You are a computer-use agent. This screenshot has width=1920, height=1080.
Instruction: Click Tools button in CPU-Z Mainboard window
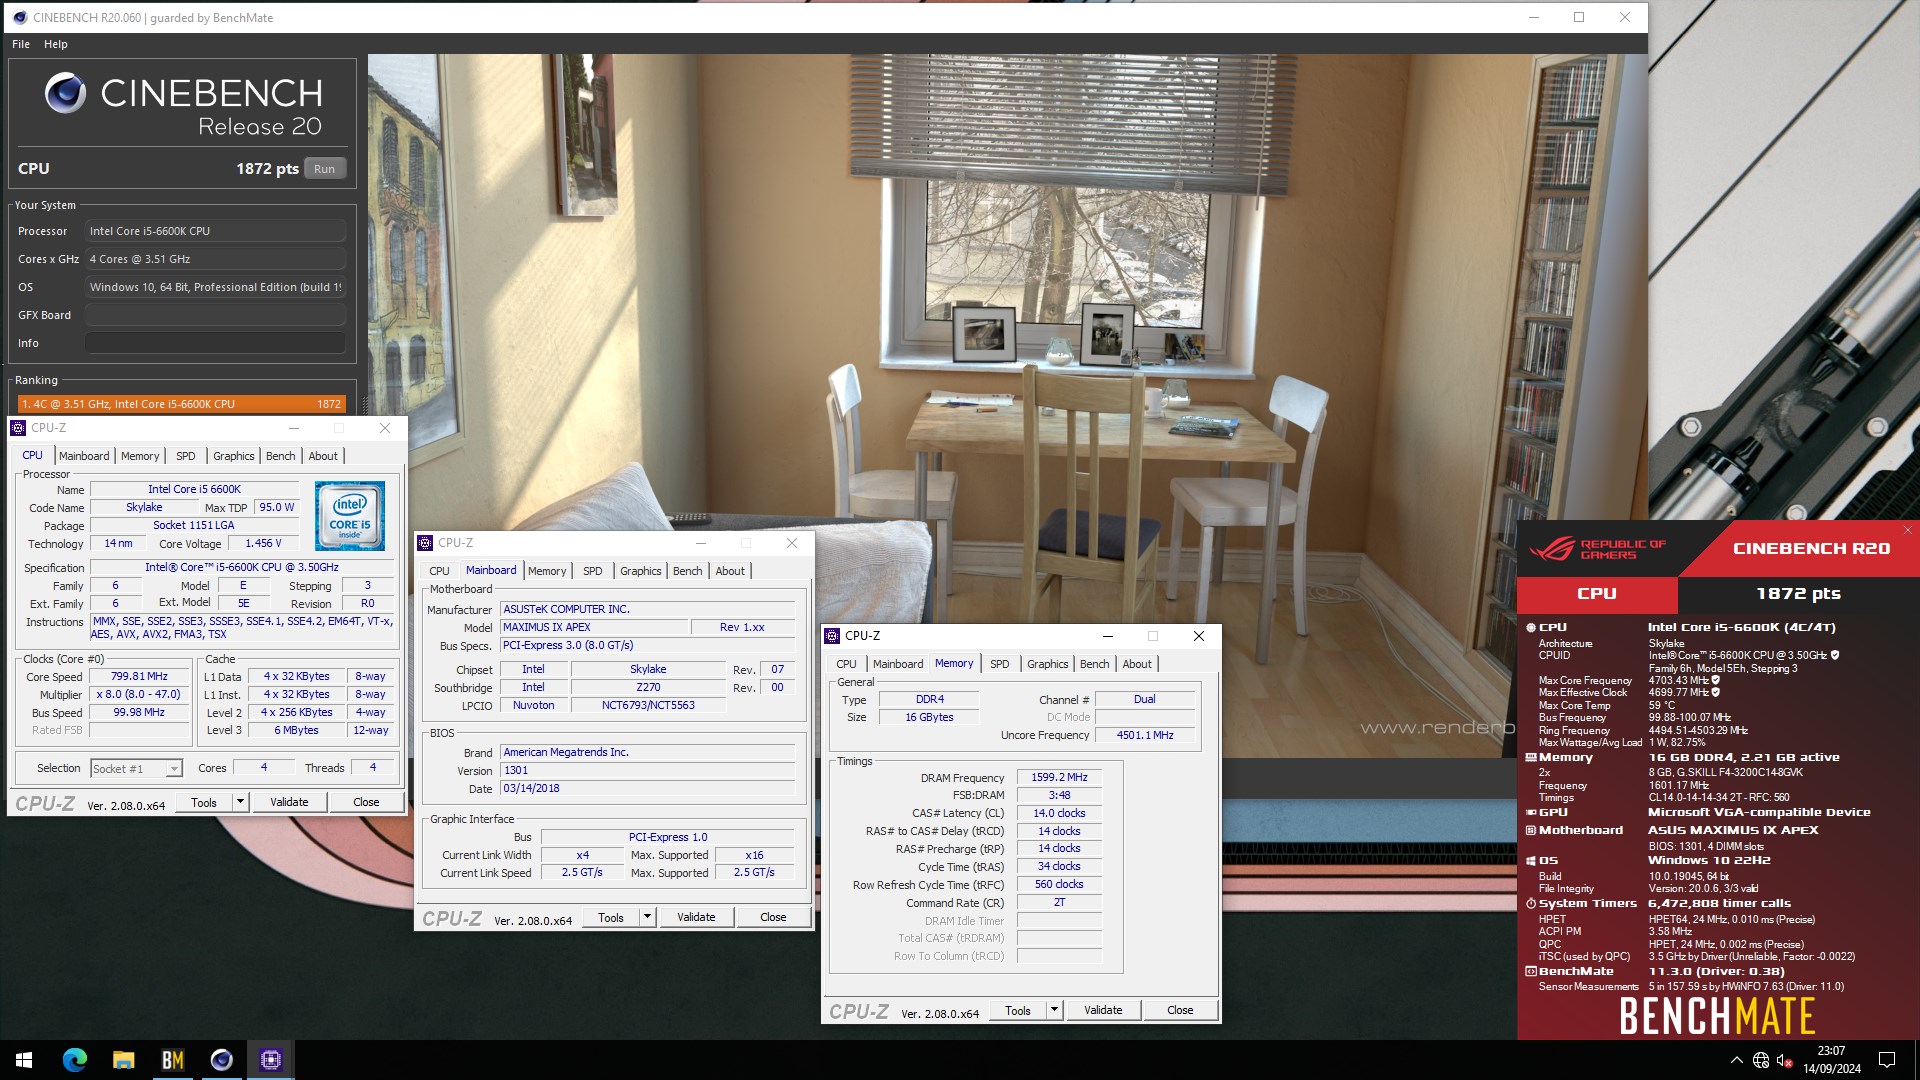[611, 918]
